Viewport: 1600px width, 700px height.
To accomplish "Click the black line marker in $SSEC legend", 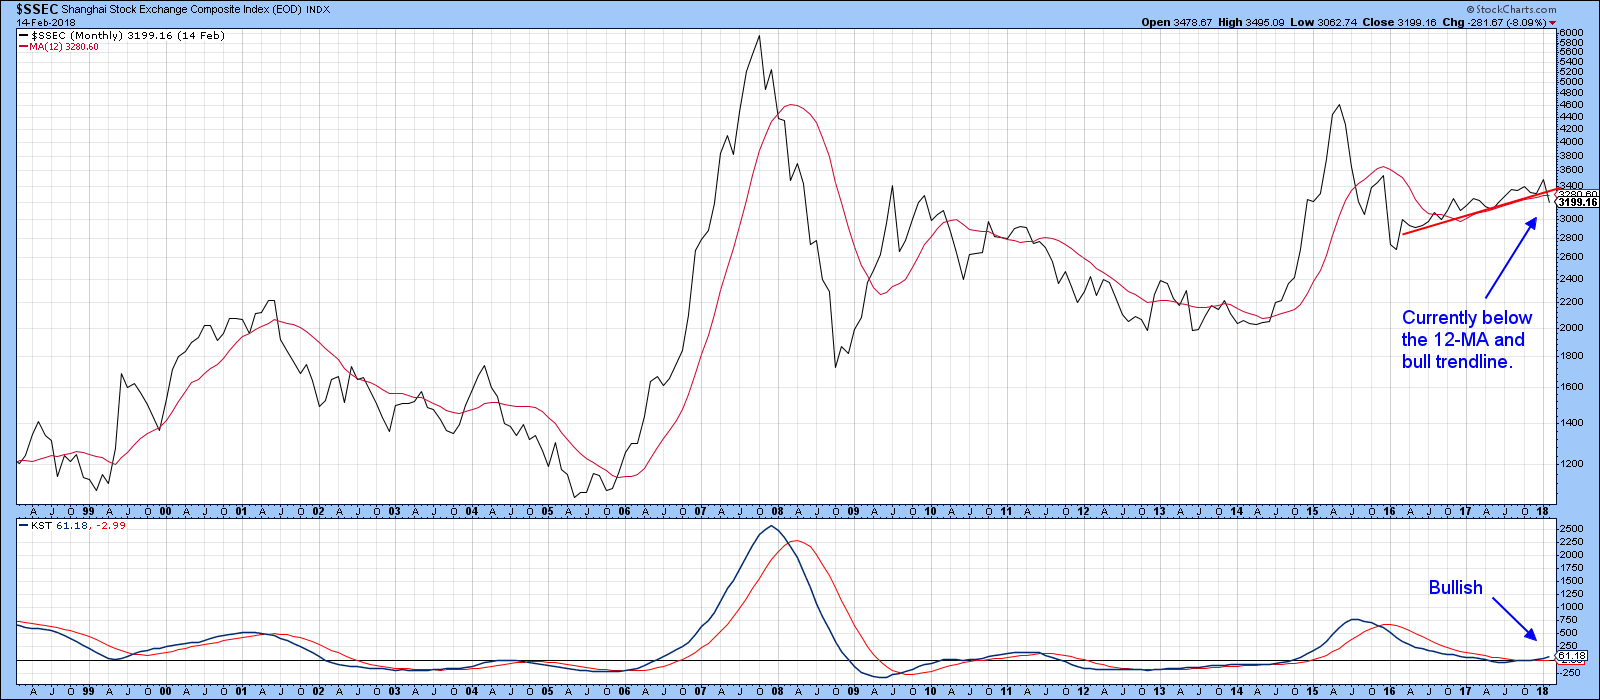I will (x=24, y=35).
